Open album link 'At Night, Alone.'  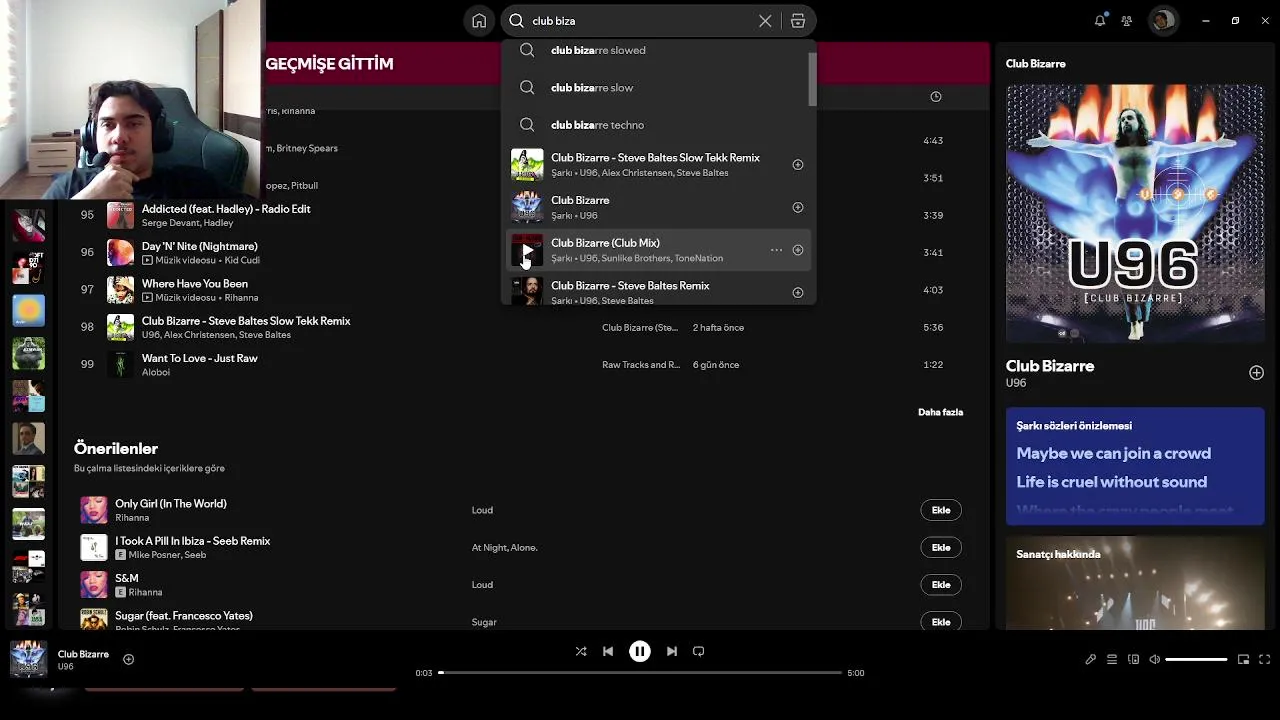click(505, 548)
